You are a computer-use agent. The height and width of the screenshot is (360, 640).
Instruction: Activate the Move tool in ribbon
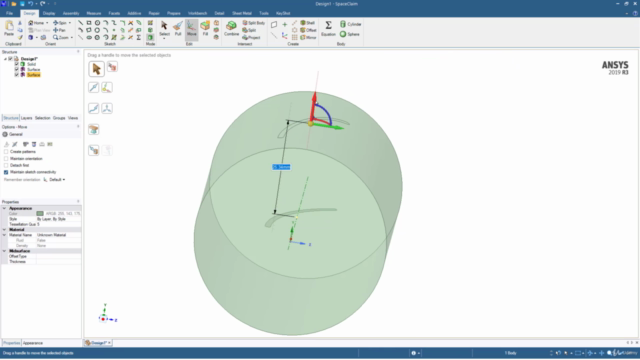(191, 29)
